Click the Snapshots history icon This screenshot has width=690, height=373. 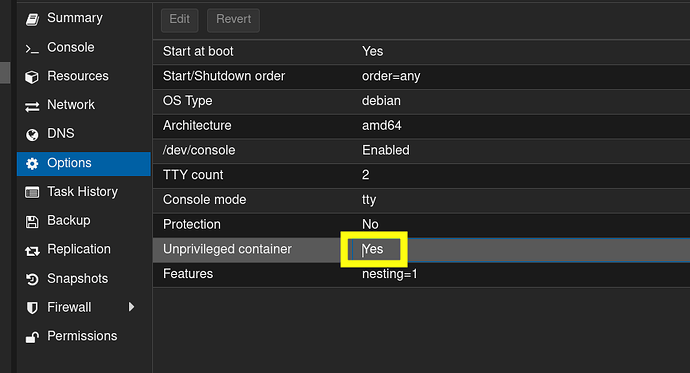point(32,279)
